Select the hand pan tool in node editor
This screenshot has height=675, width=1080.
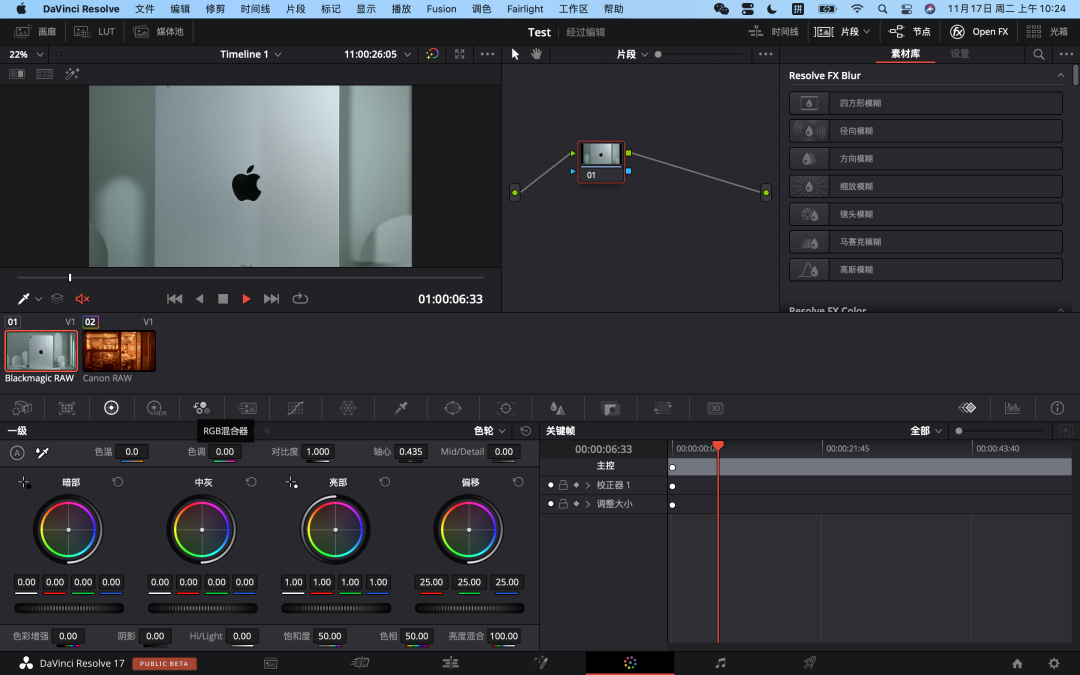tap(536, 54)
